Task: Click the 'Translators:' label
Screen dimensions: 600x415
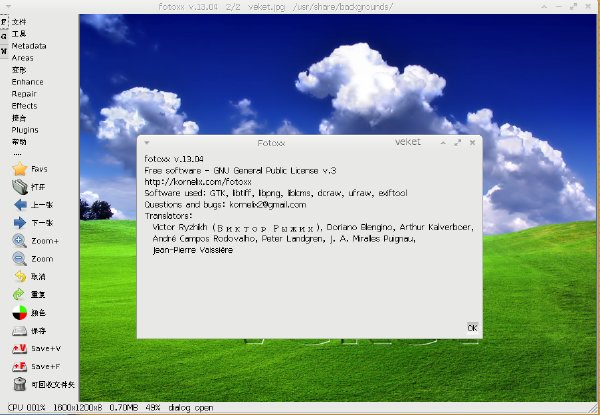Action: [168, 216]
